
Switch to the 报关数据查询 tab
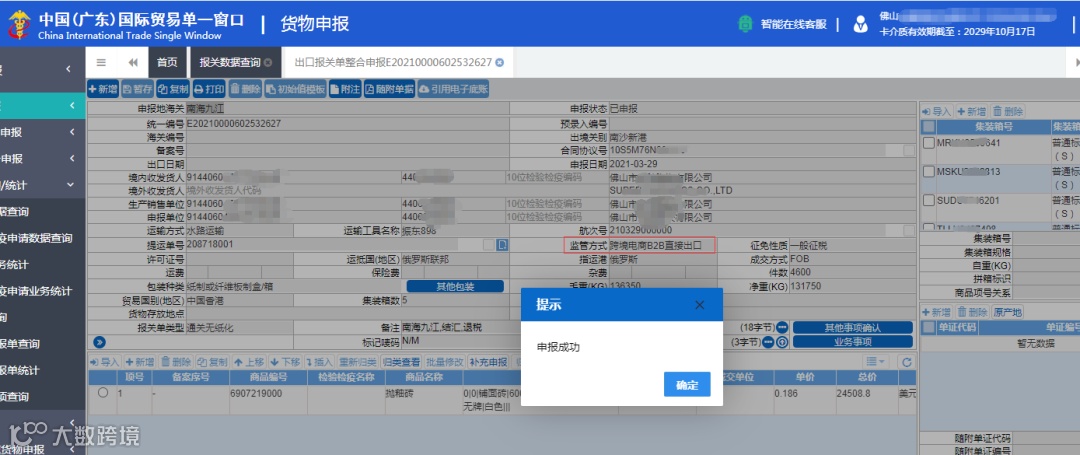230,63
